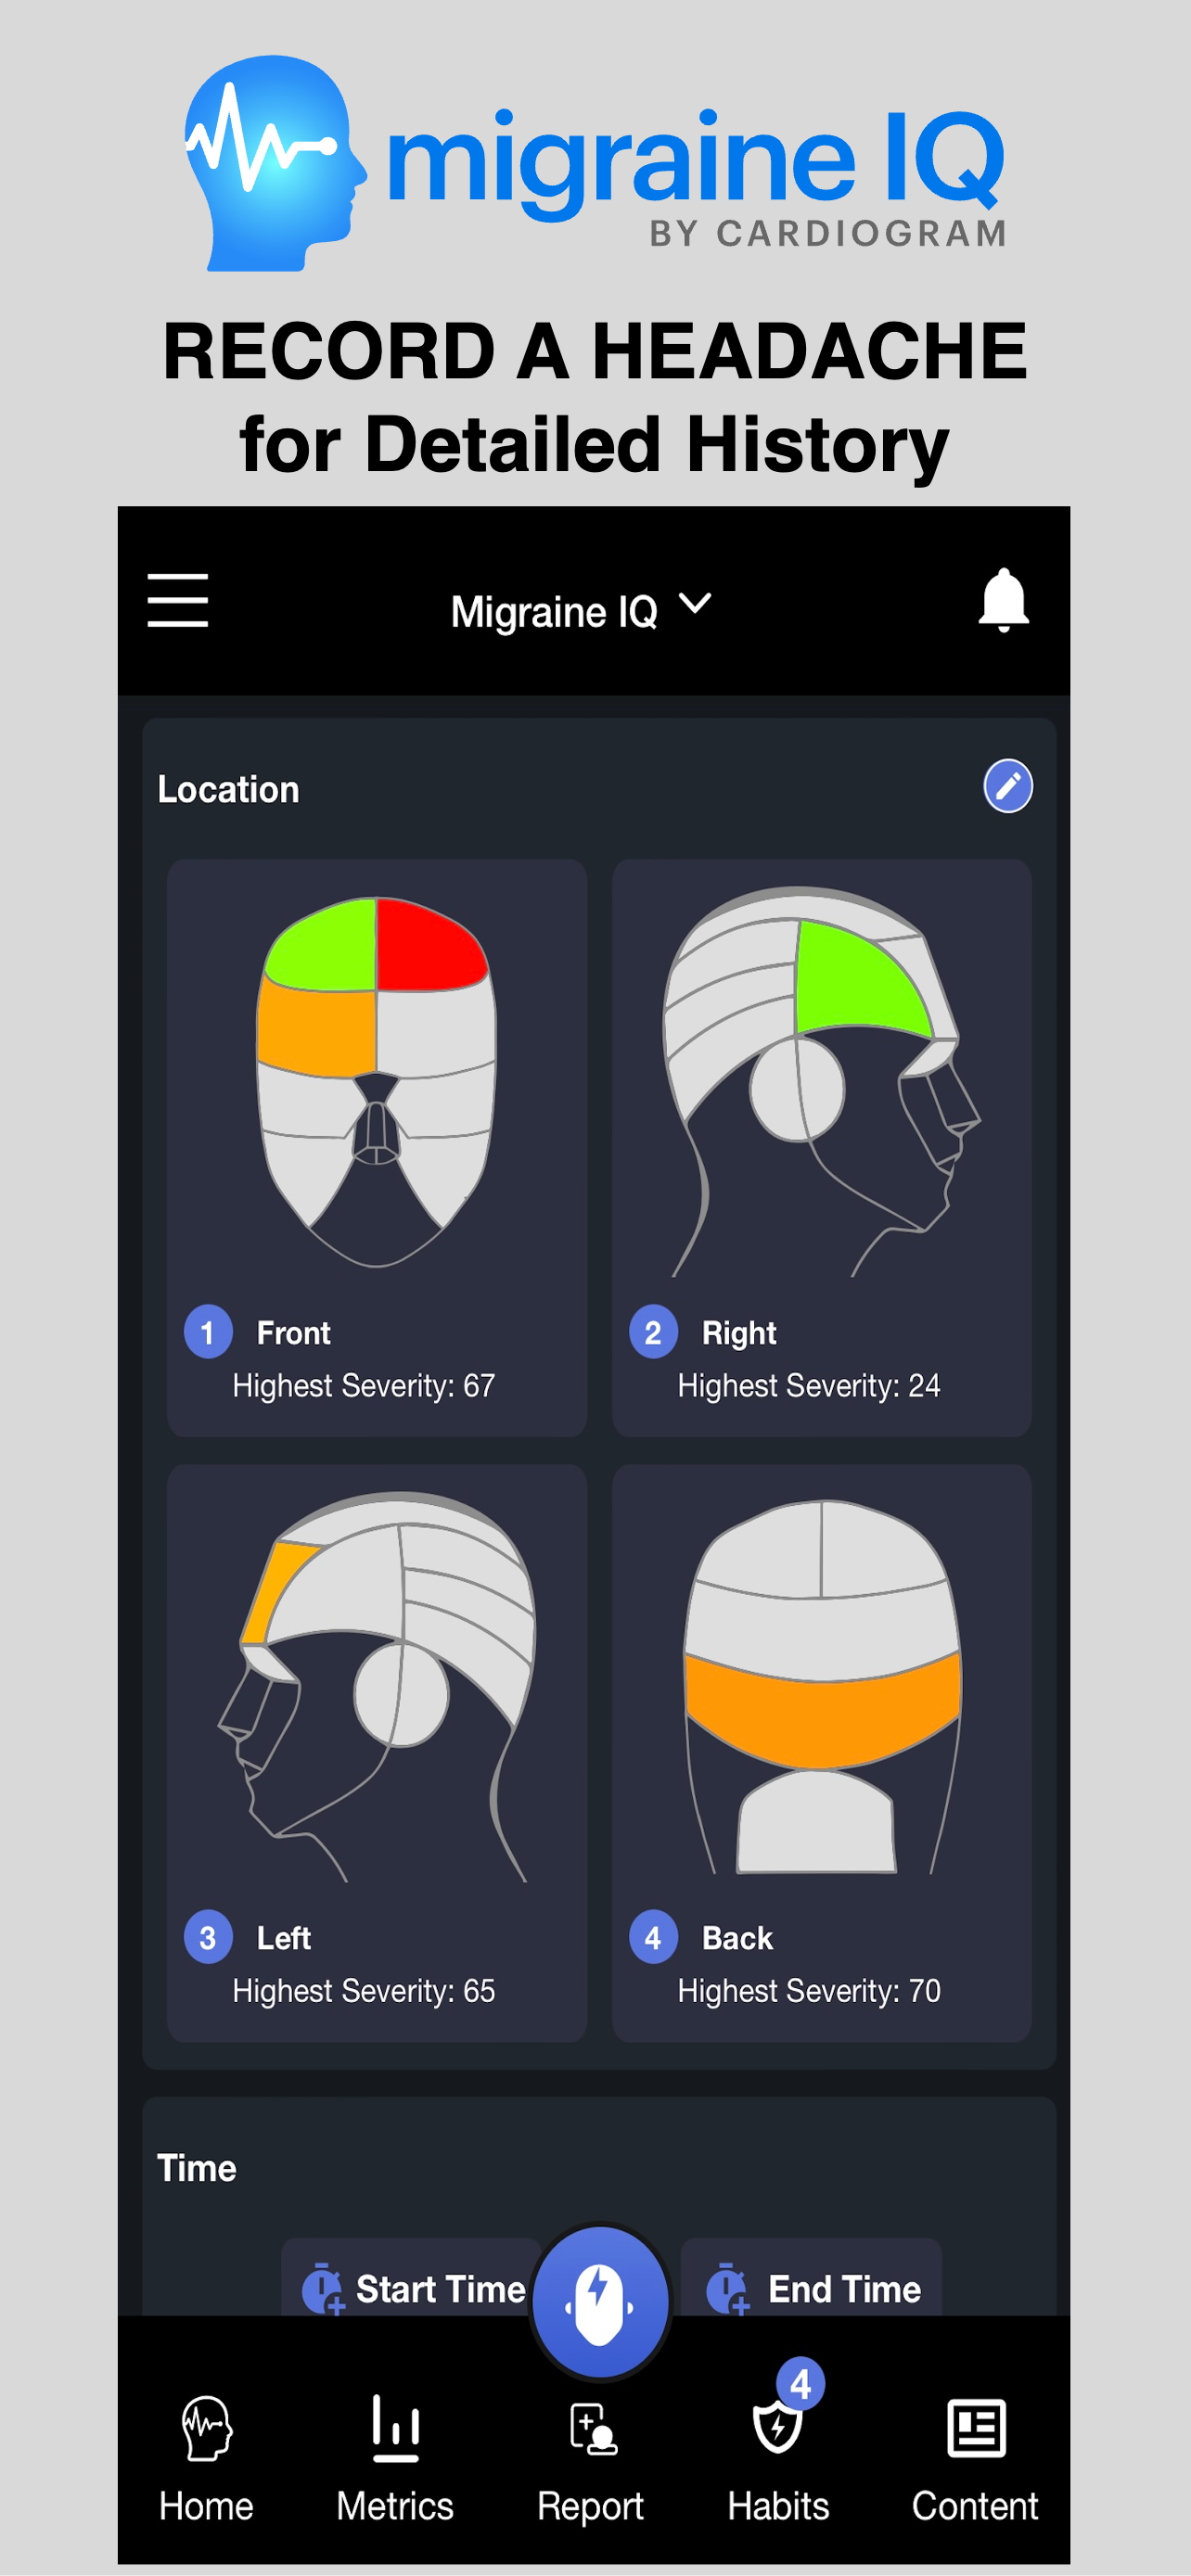Open the Metrics bar chart tab

click(395, 2459)
